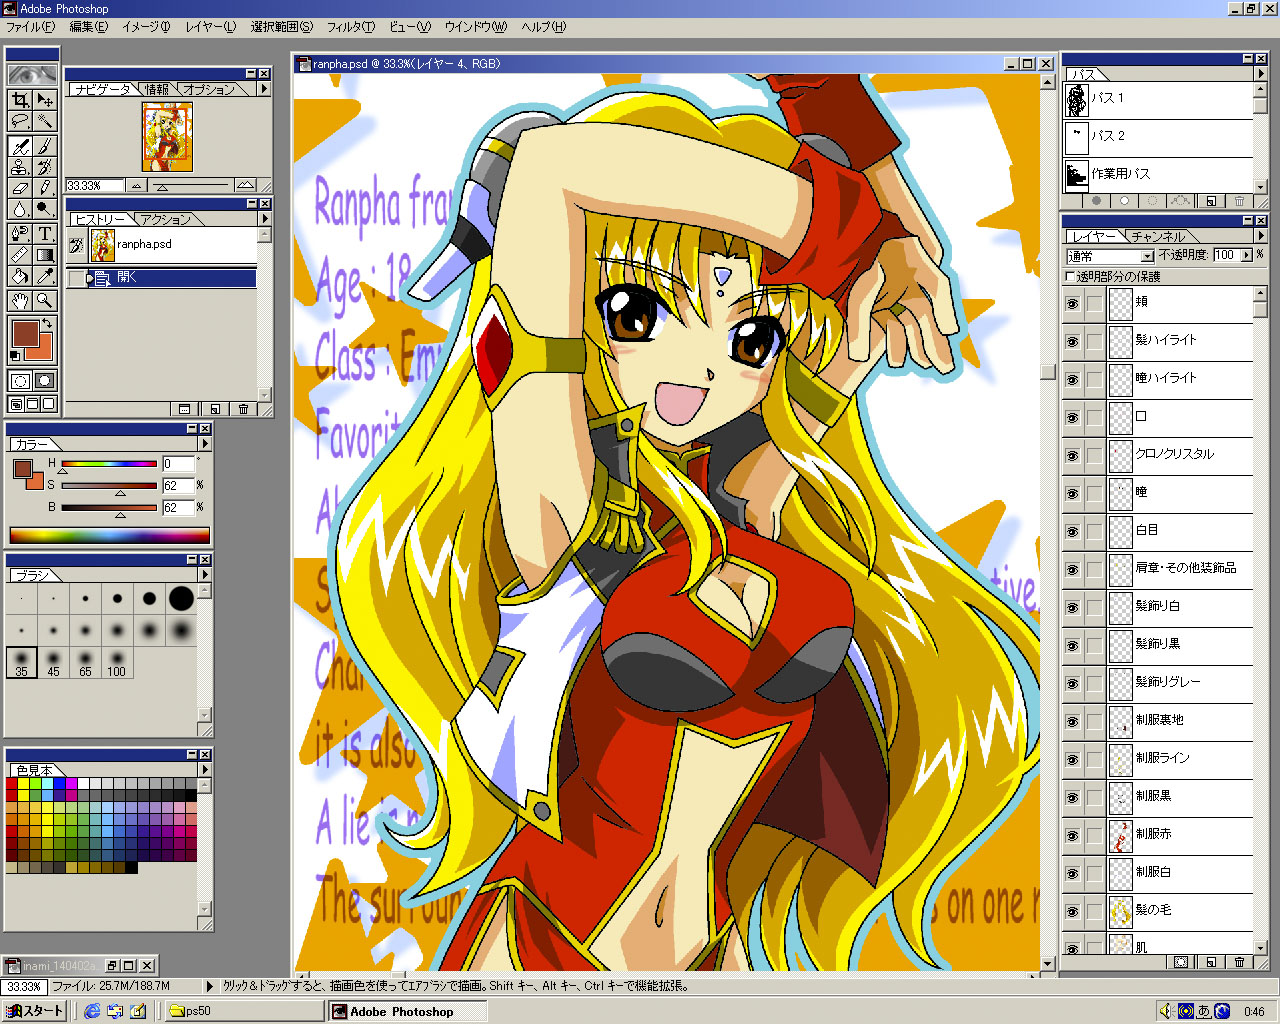Image resolution: width=1280 pixels, height=1024 pixels.
Task: Switch to the オプション tab
Action: tap(209, 90)
